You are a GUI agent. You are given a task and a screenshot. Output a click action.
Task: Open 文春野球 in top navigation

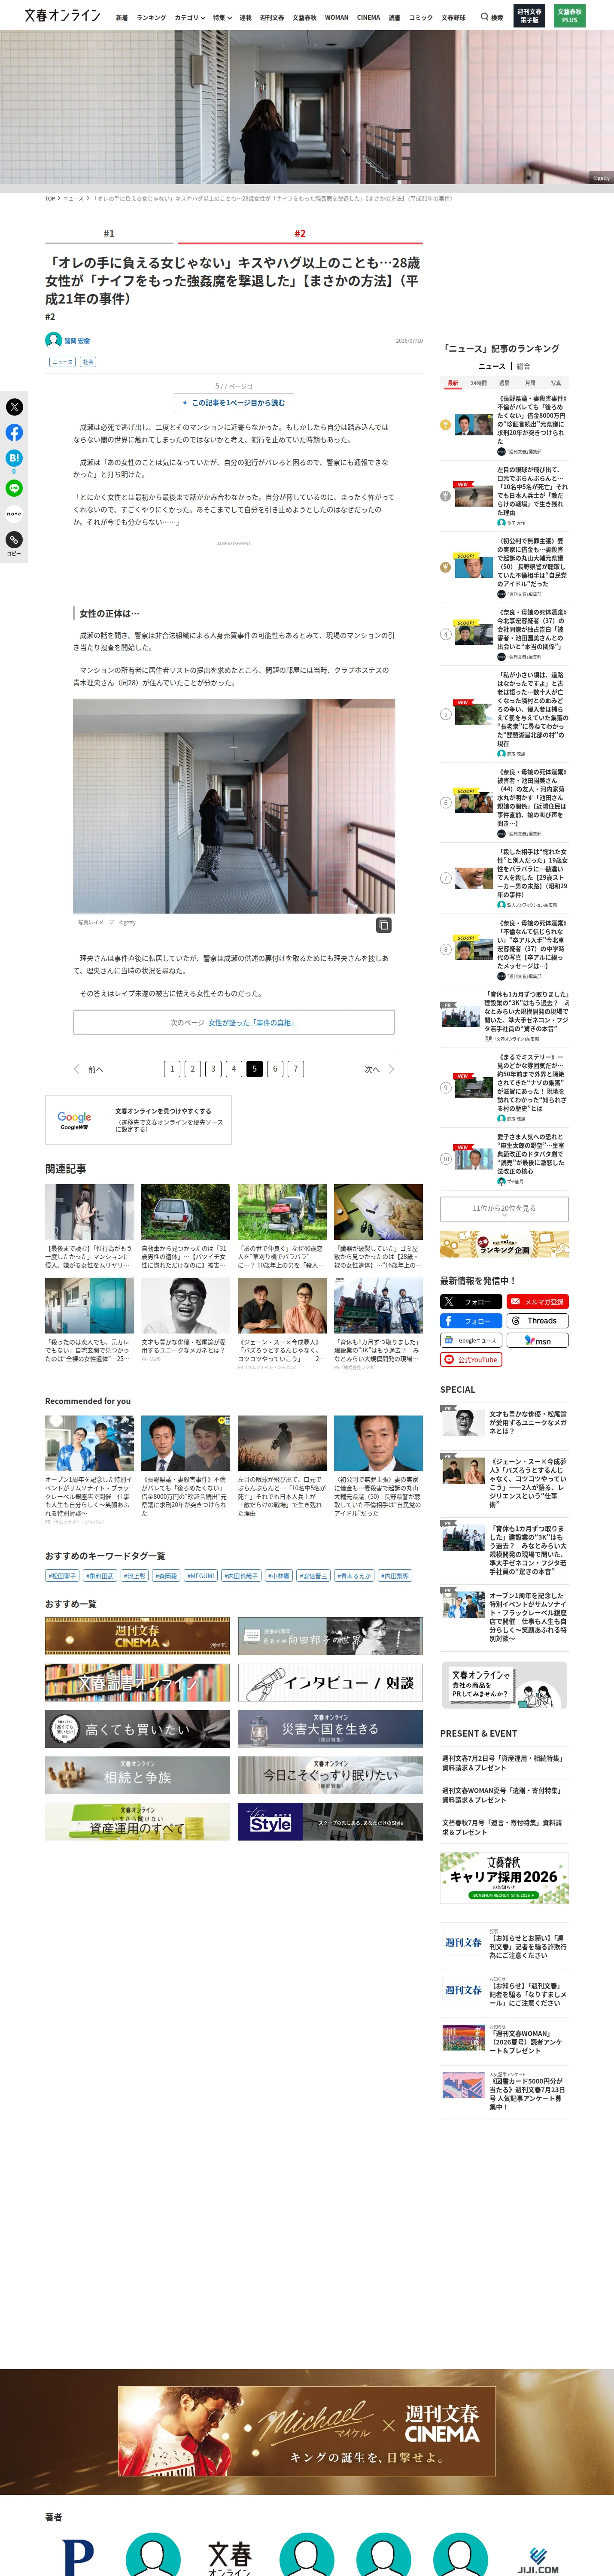click(453, 17)
